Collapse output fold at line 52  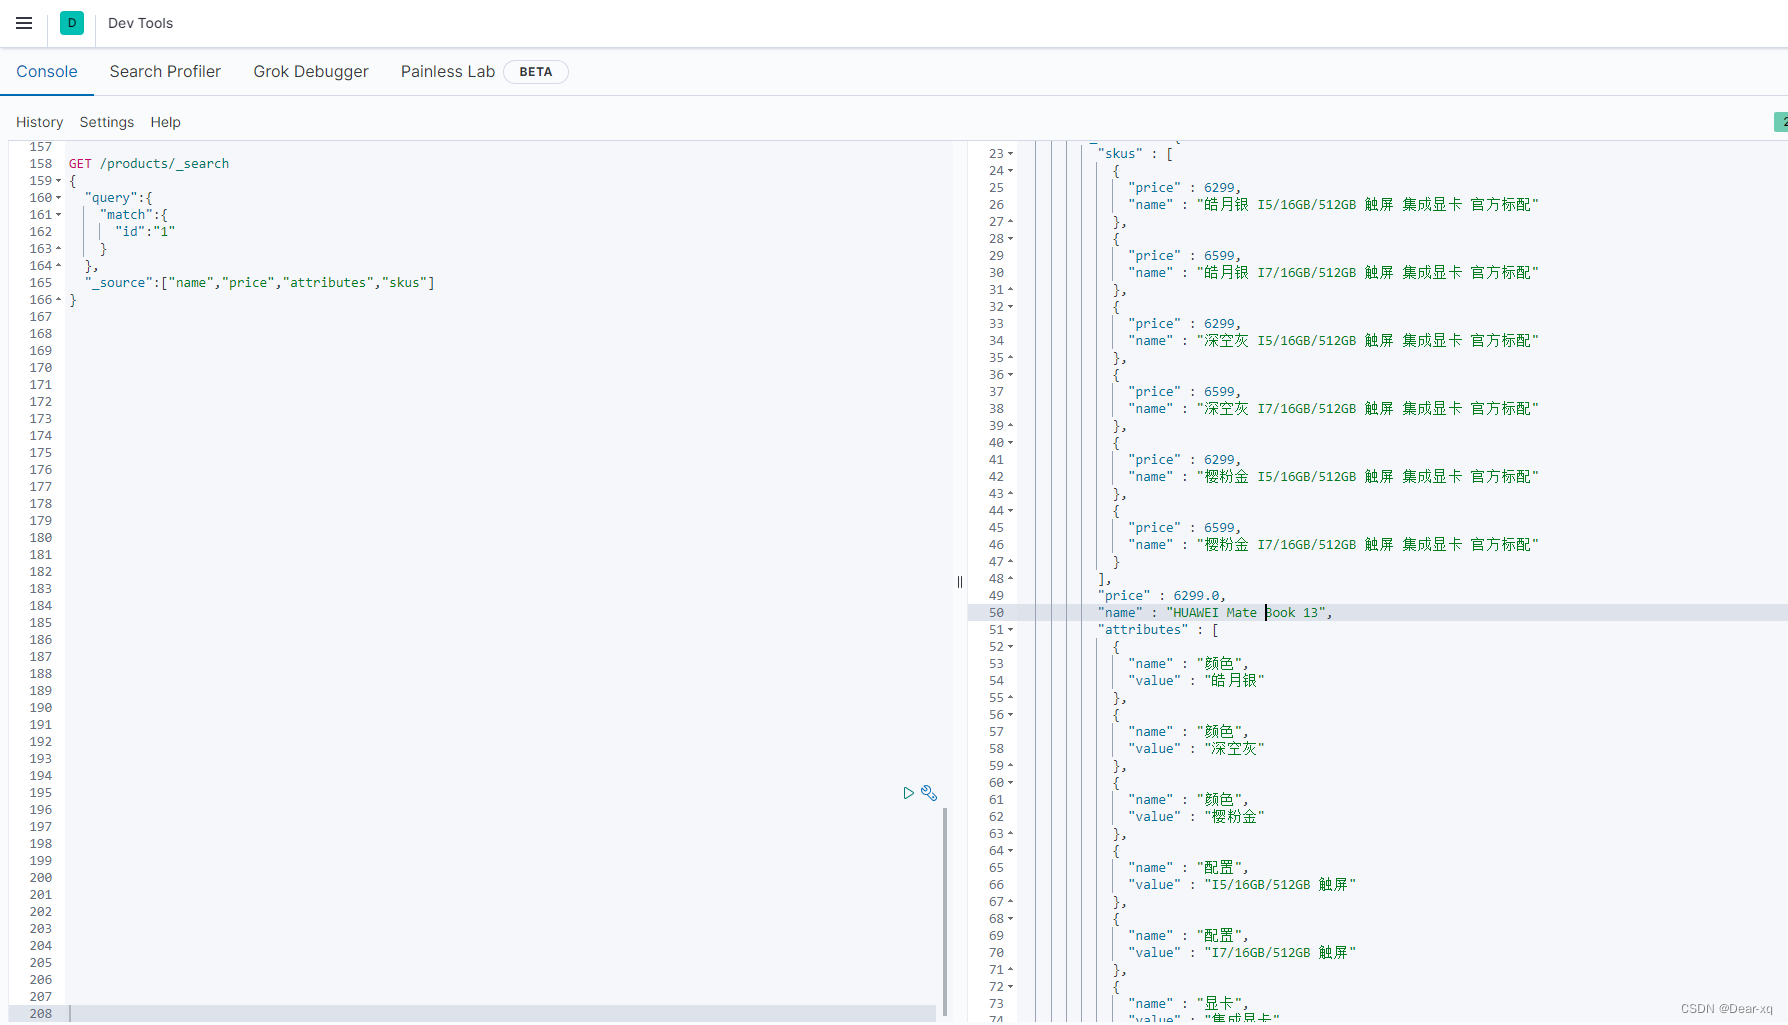1010,647
